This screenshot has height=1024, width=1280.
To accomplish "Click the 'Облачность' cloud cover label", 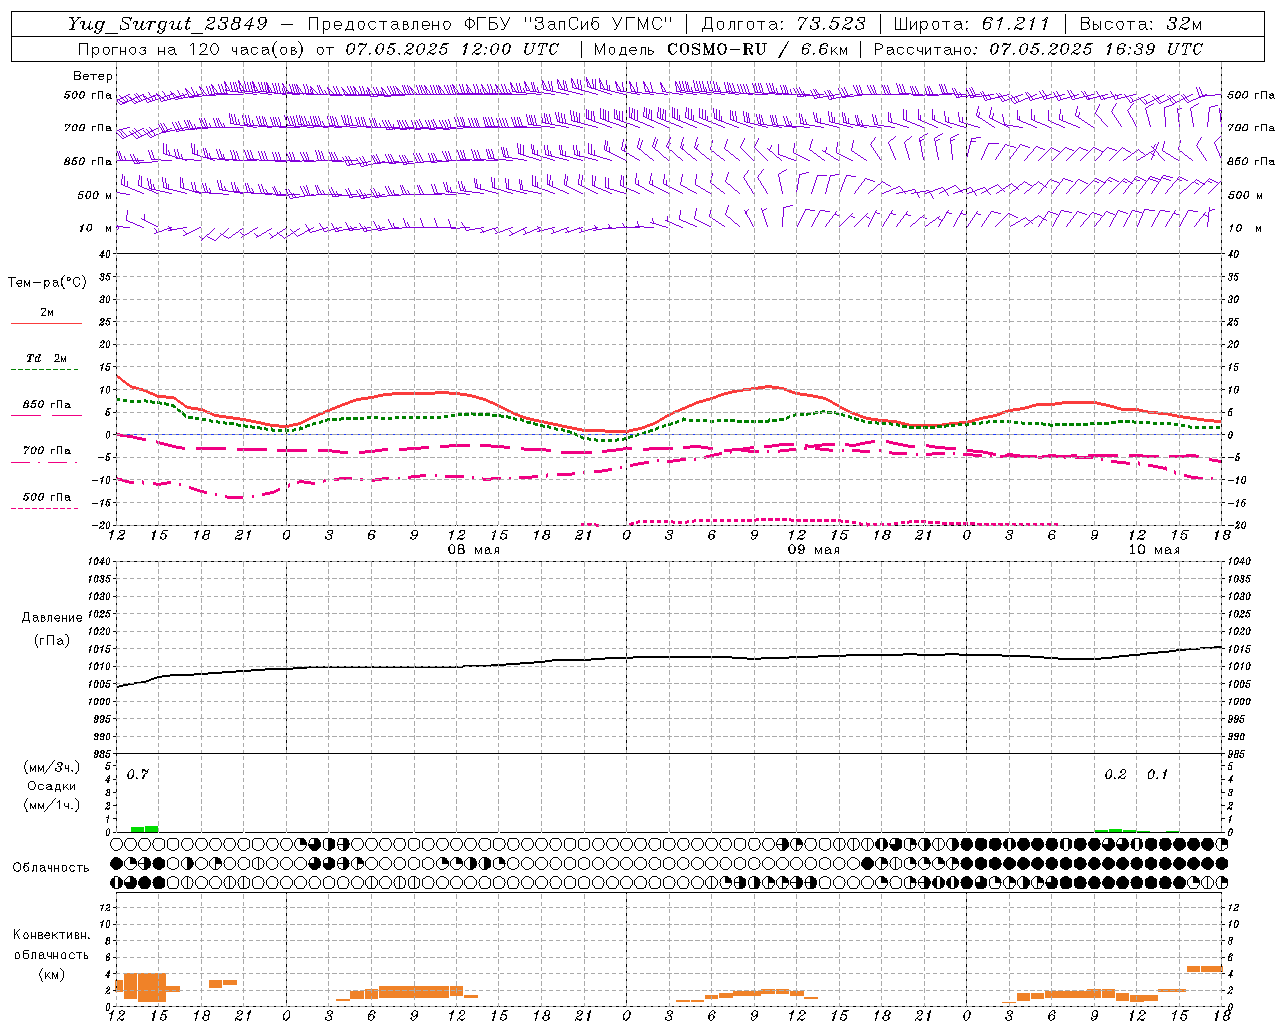I will (51, 868).
